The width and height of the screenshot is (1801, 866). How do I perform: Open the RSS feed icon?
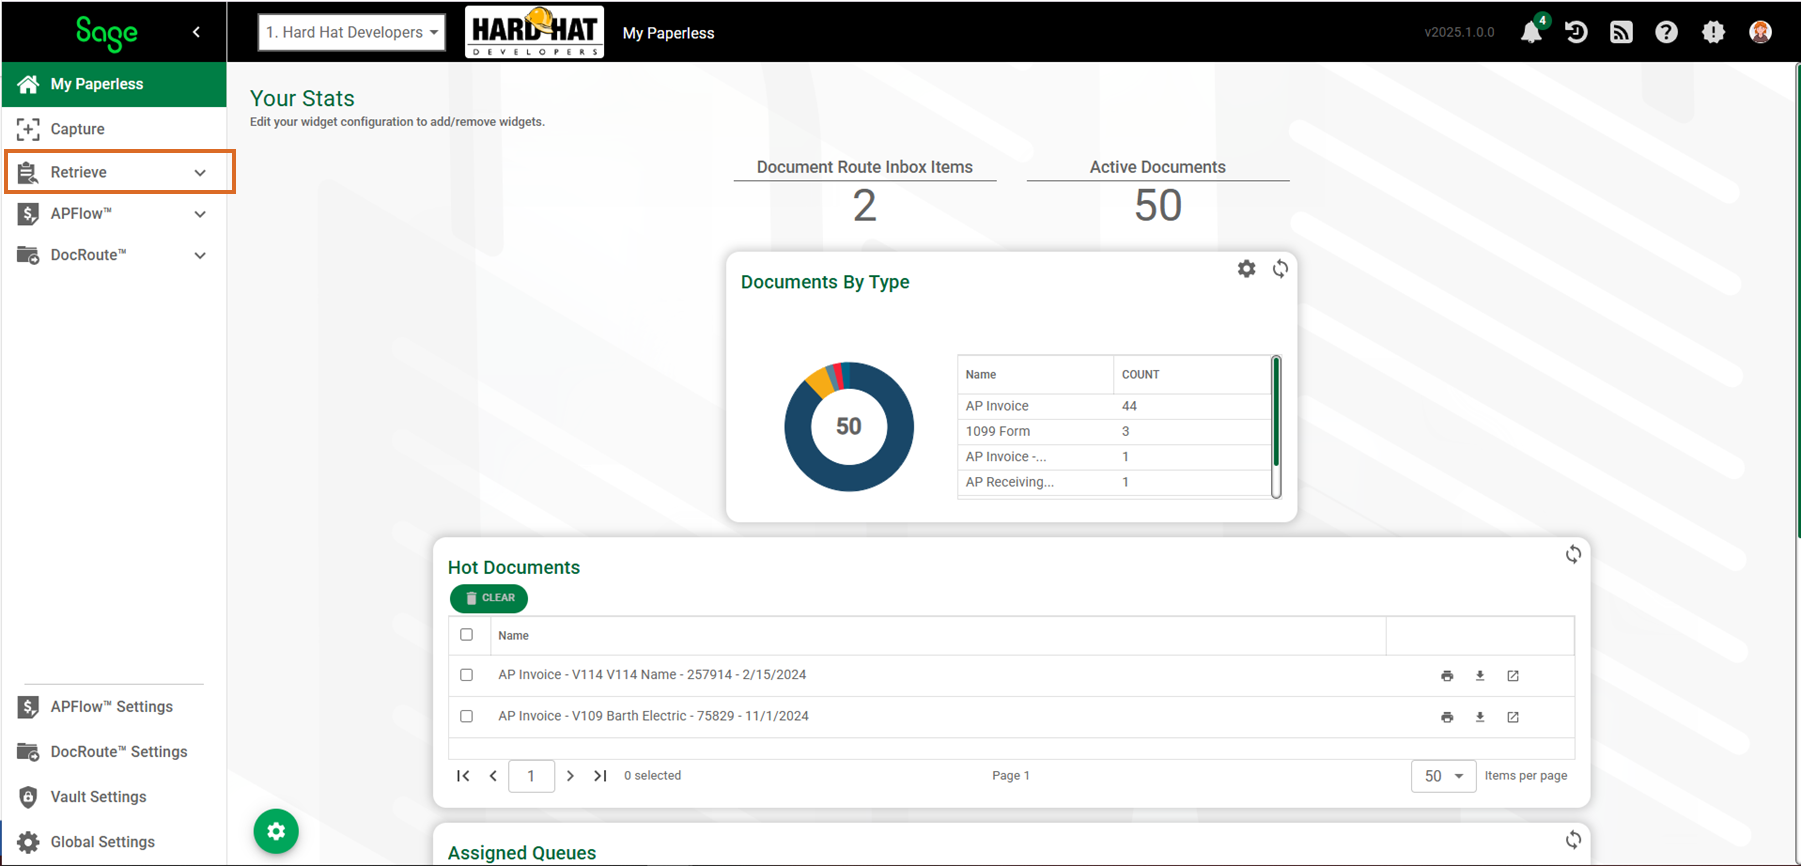click(x=1621, y=33)
